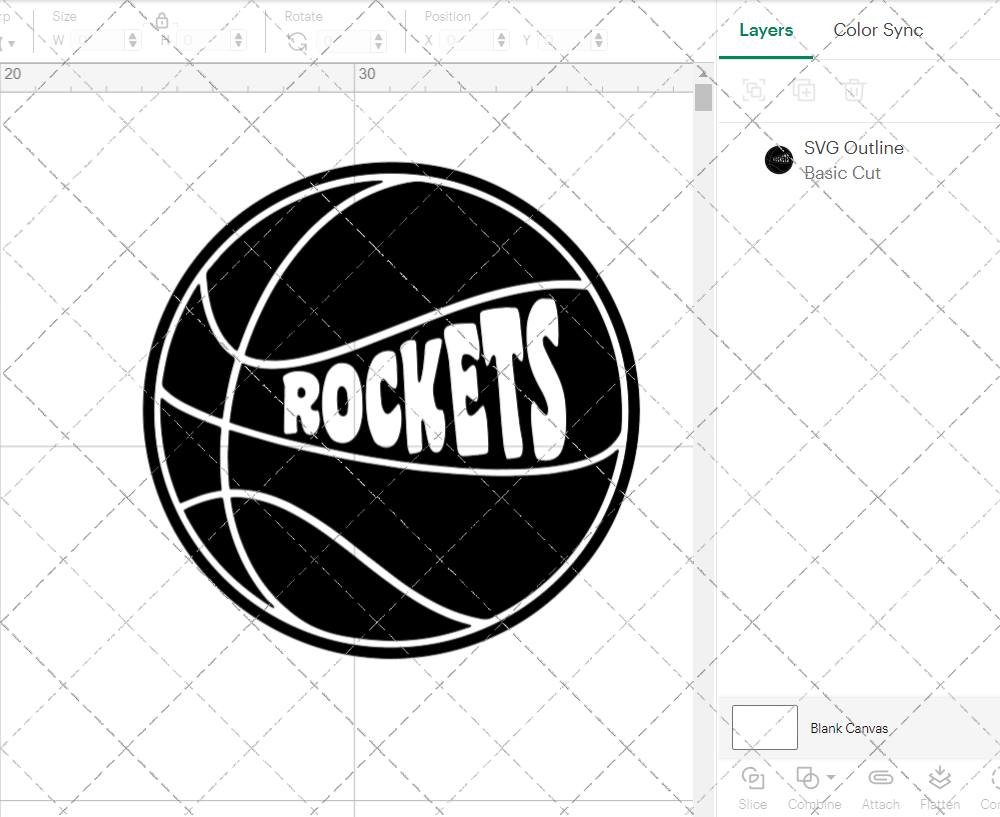Click the Duplicate layer icon
Screen dimensions: 1000x817
click(804, 91)
